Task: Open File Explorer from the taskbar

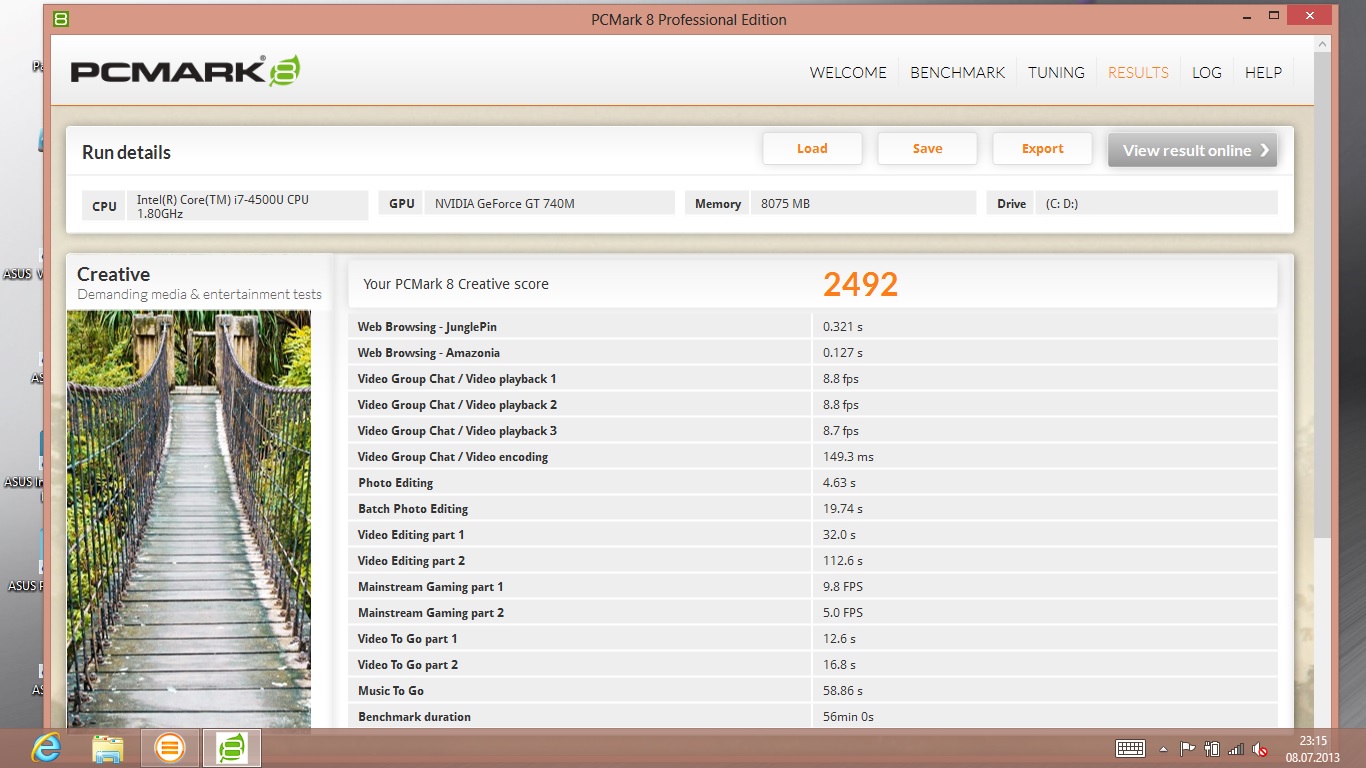Action: (x=107, y=747)
